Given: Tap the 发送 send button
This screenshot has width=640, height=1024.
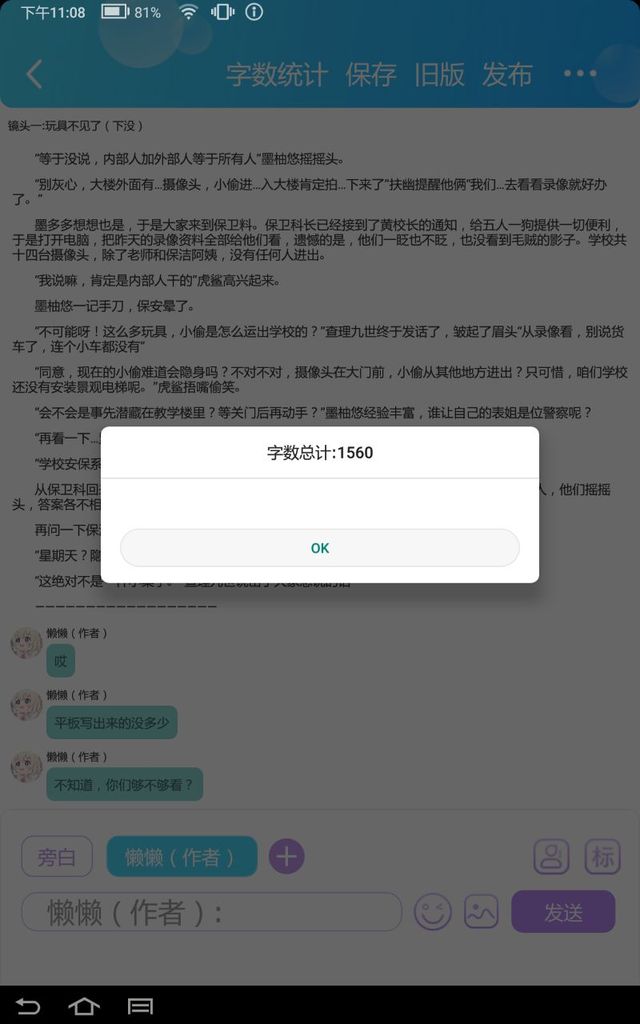Looking at the screenshot, I should (563, 912).
